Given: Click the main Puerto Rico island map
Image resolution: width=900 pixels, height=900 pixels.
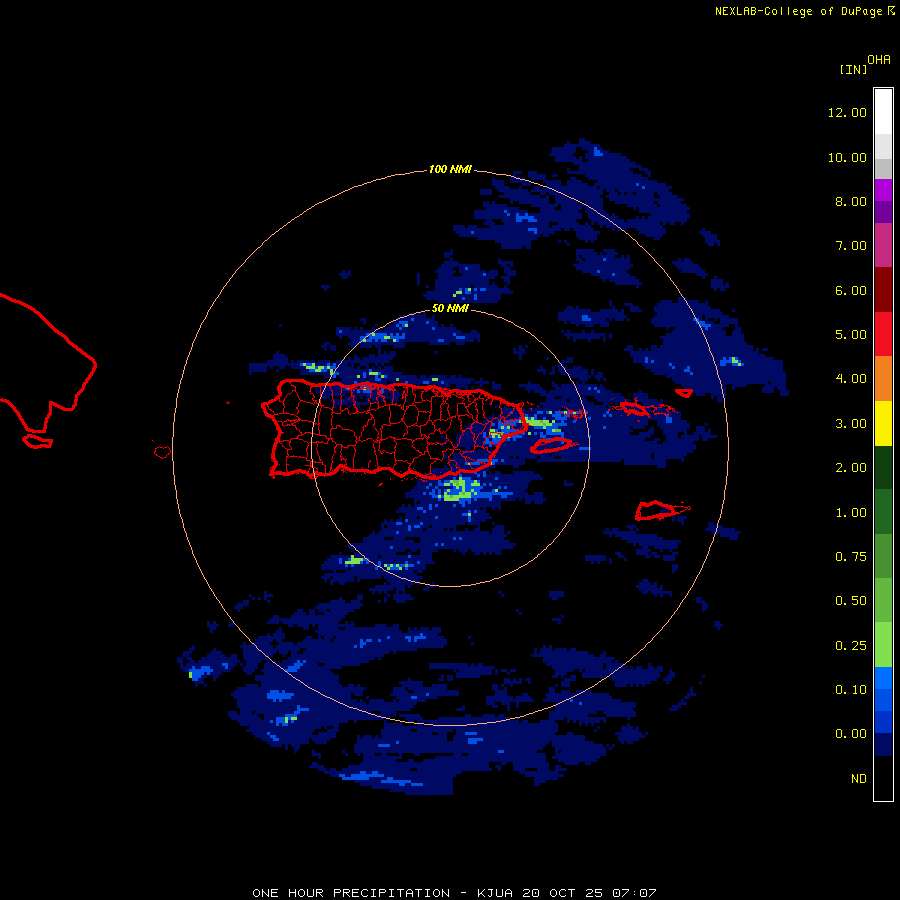Looking at the screenshot, I should [x=394, y=428].
